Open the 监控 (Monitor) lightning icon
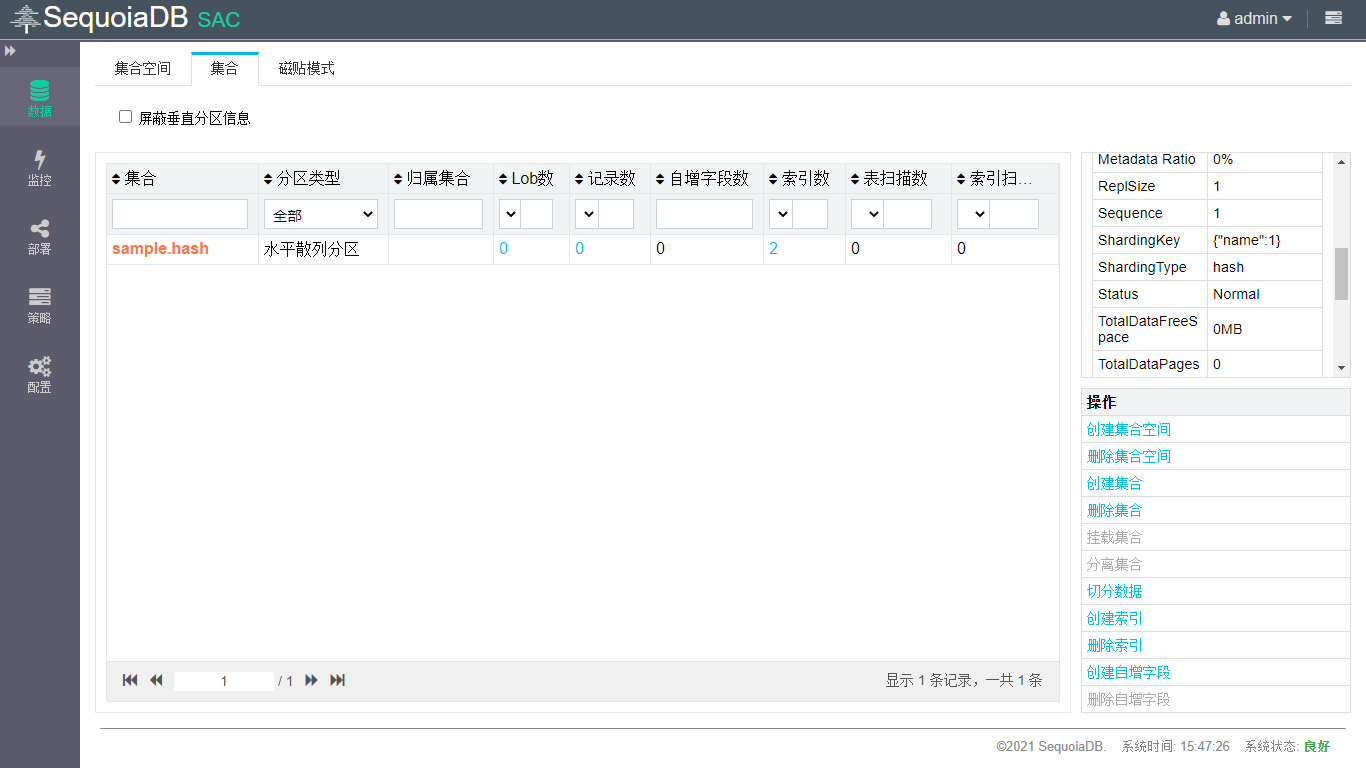 point(39,167)
